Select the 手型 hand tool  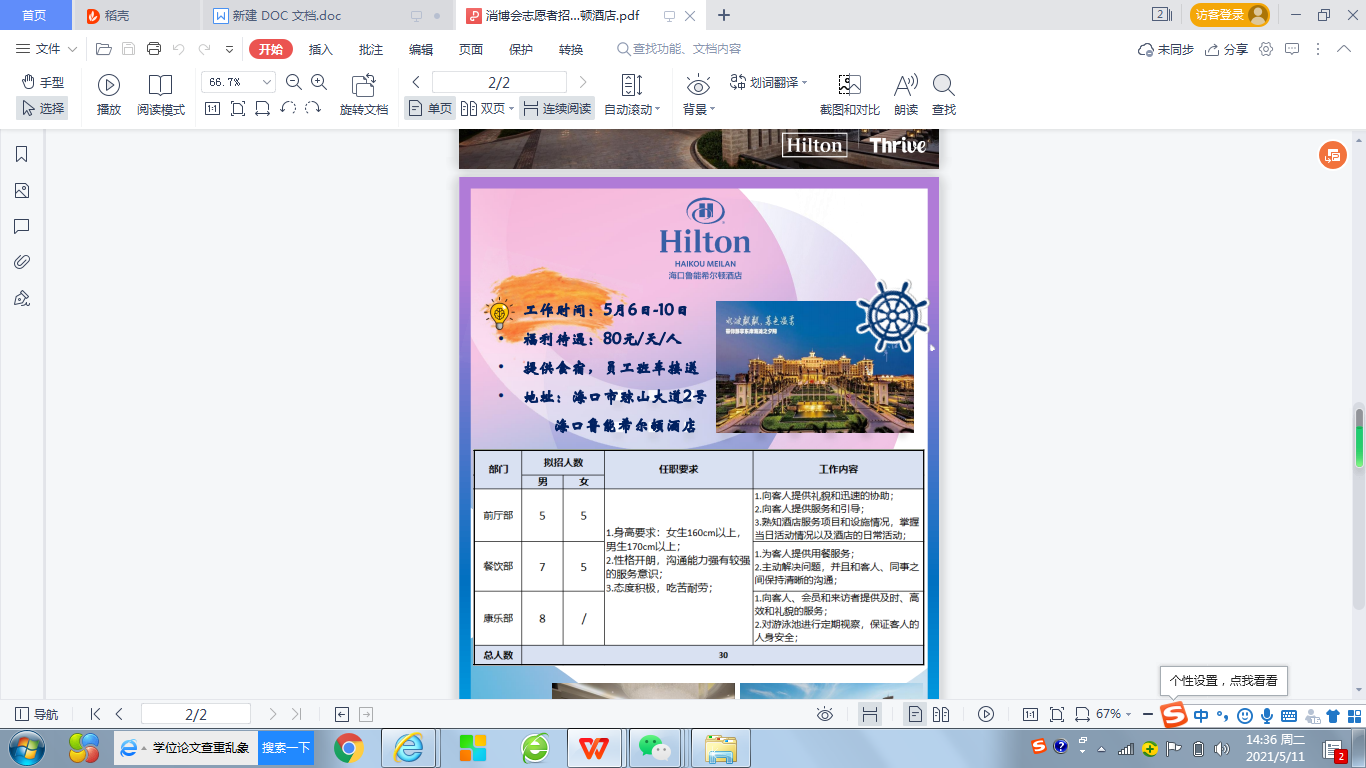click(43, 82)
